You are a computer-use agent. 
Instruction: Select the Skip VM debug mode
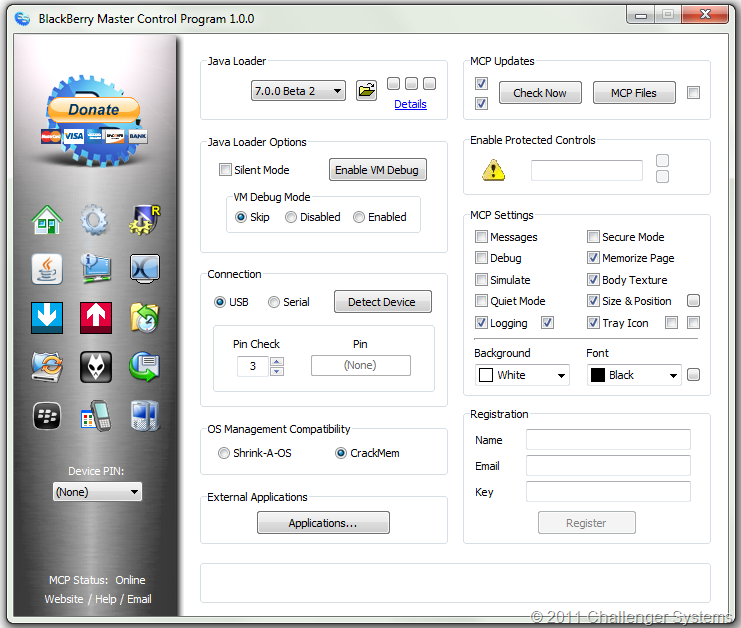241,217
